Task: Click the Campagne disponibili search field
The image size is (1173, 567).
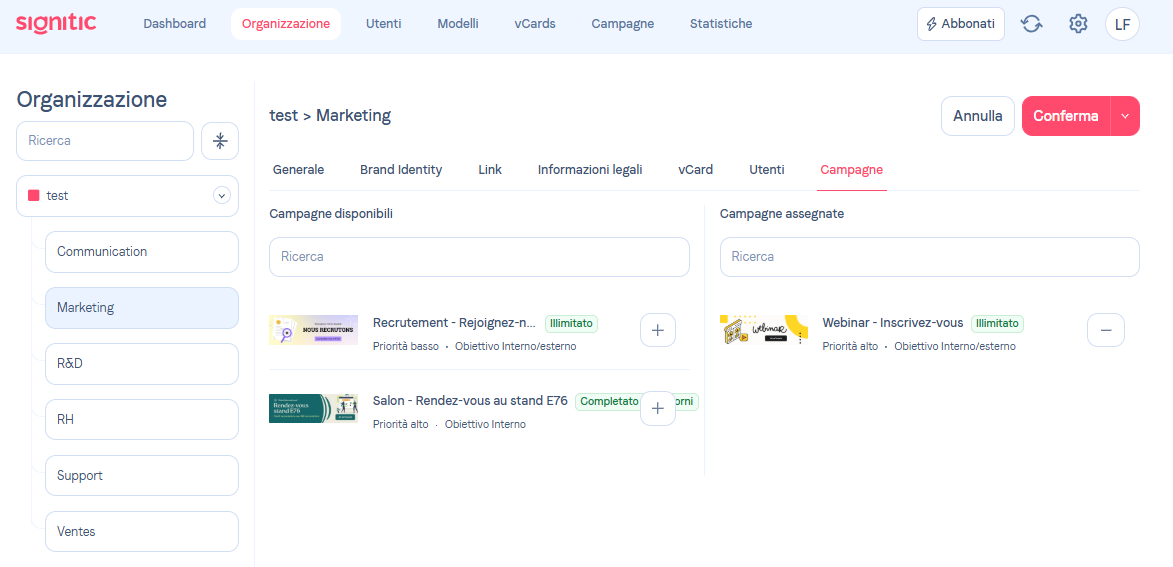Action: [x=479, y=257]
